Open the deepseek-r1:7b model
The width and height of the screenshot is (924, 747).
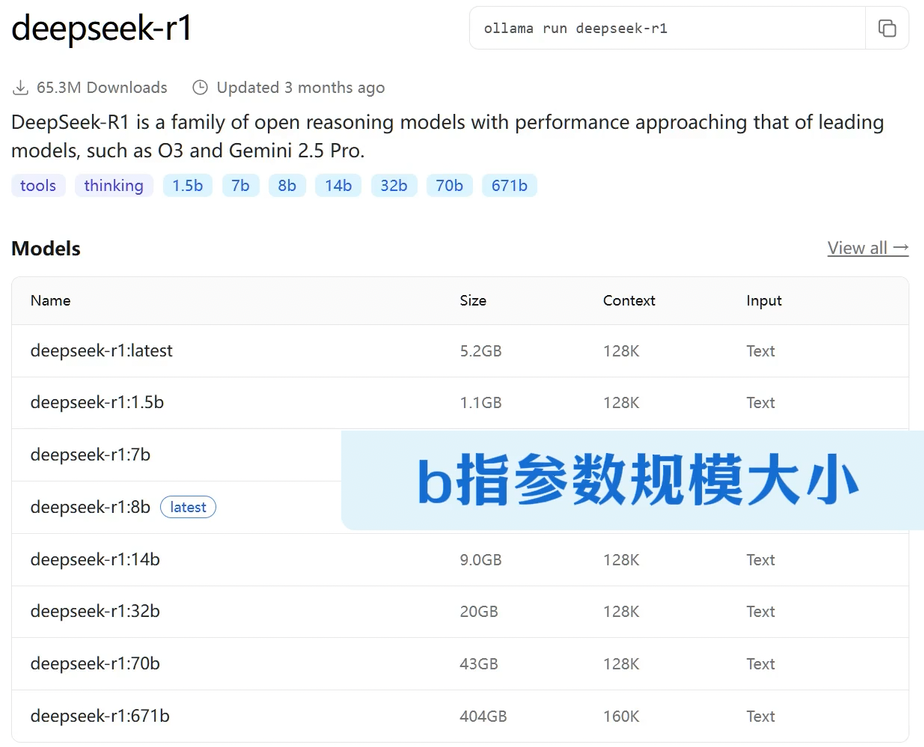pos(90,455)
